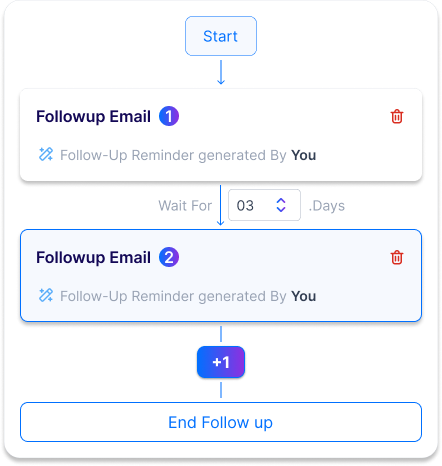The width and height of the screenshot is (442, 466).
Task: Click magic wand icon in Followup Email 2
Action: 46,295
